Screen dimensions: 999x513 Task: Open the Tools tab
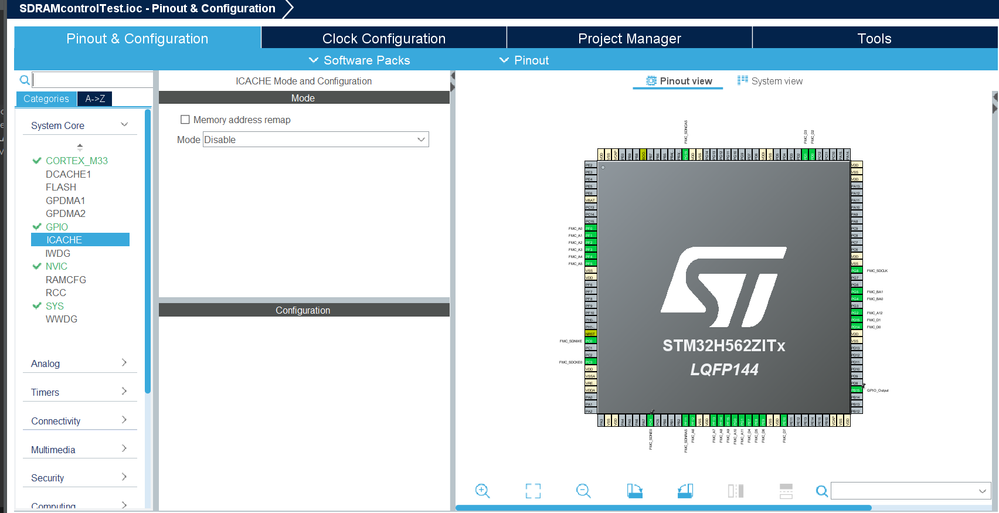[874, 38]
